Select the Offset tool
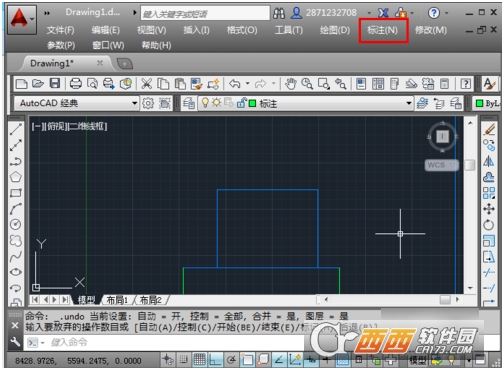The image size is (504, 370). [x=489, y=177]
